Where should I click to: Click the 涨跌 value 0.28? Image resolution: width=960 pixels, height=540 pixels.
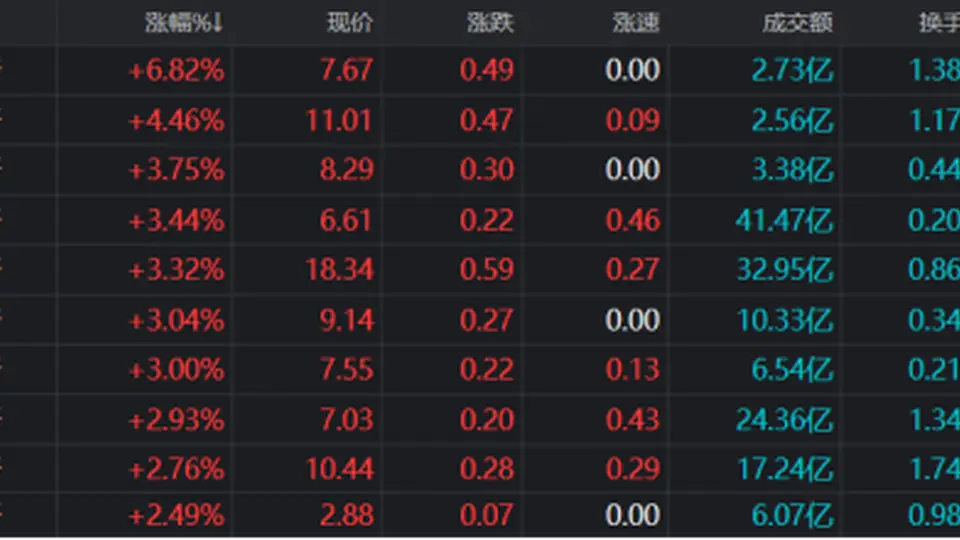487,469
